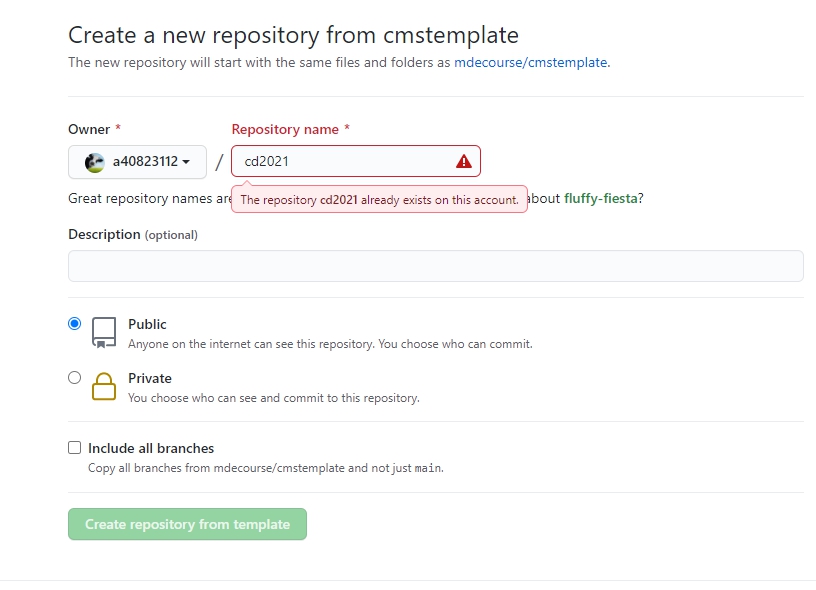Open the mdecourse/cmstemplate link
The image size is (816, 590).
[530, 62]
